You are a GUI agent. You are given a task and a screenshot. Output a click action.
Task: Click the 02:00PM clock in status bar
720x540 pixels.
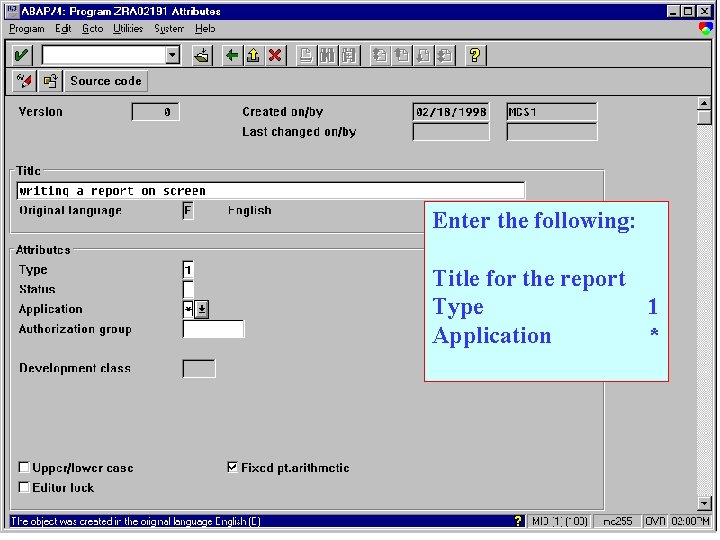click(x=690, y=521)
